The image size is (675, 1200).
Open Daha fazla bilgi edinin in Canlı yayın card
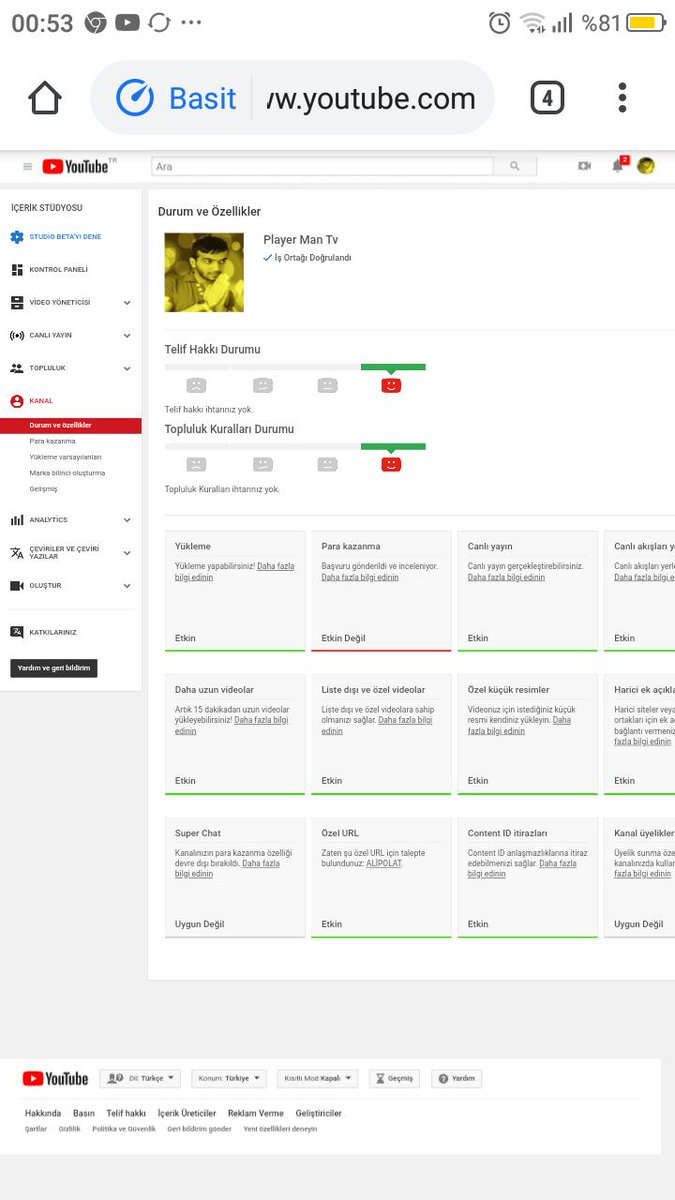tap(506, 577)
